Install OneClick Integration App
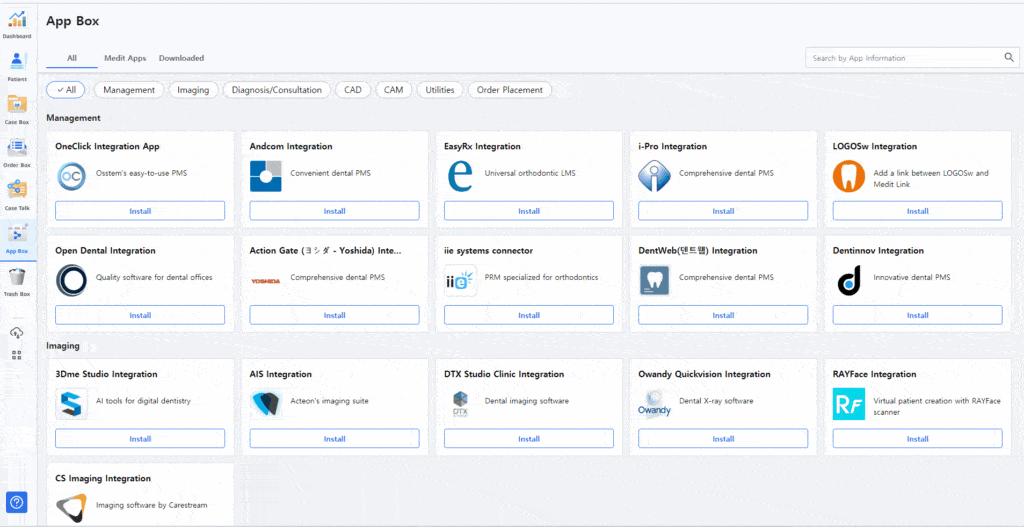This screenshot has width=1024, height=527. coord(140,211)
